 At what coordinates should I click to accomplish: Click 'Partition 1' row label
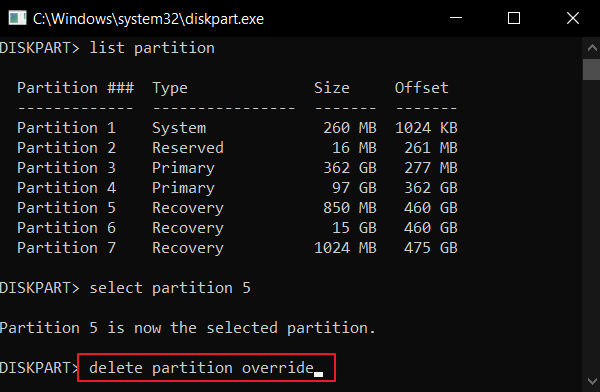click(x=67, y=128)
